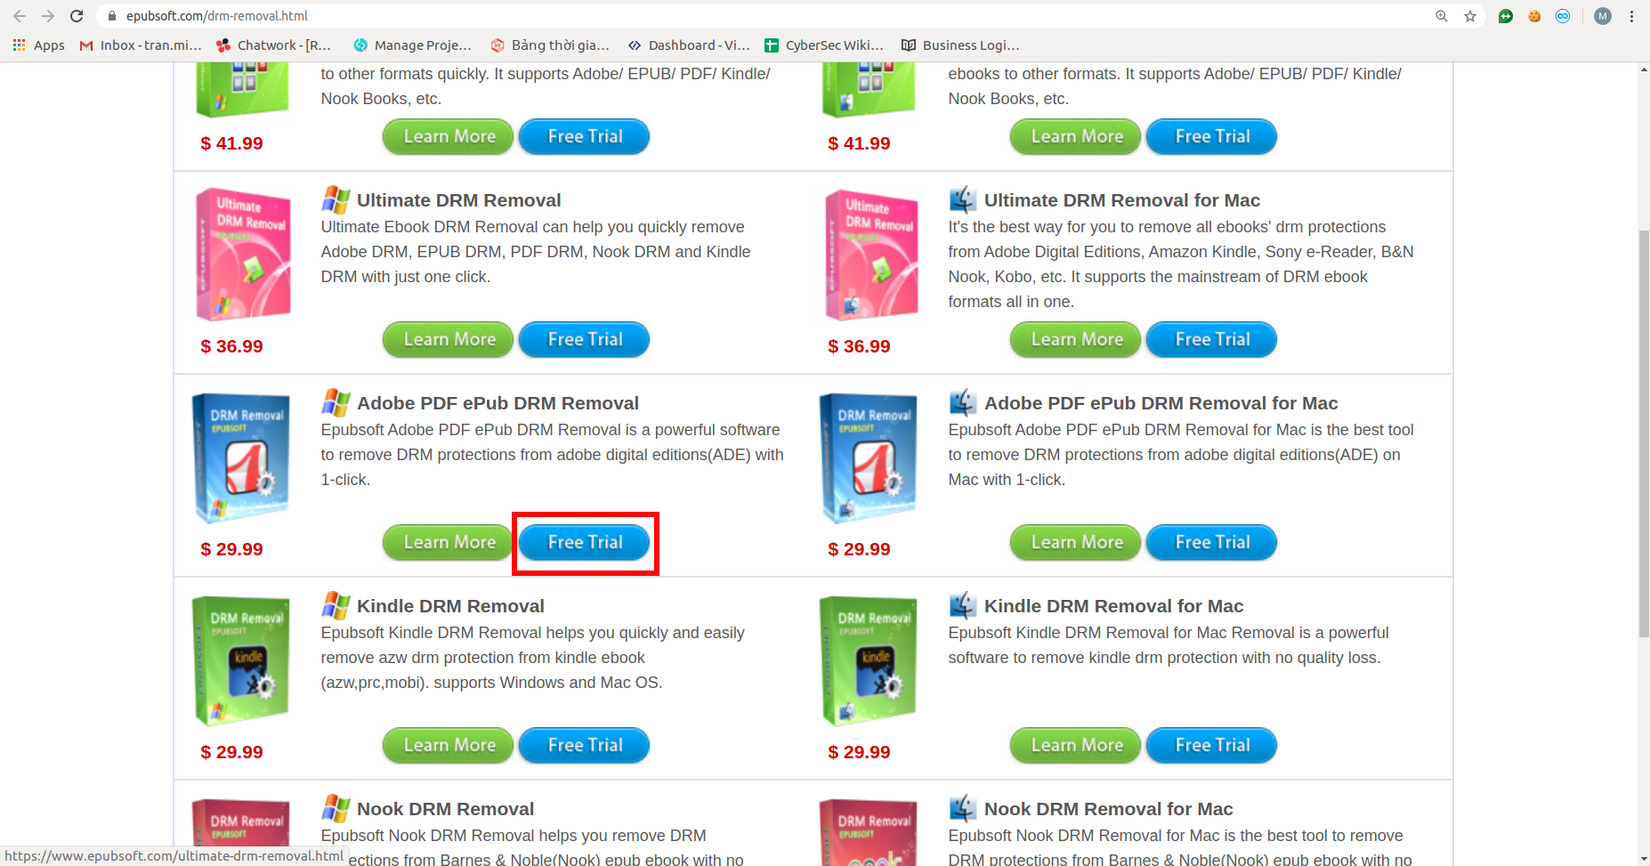Click Learn More for Kindle DRM Removal
This screenshot has height=866, width=1650.
pyautogui.click(x=448, y=745)
